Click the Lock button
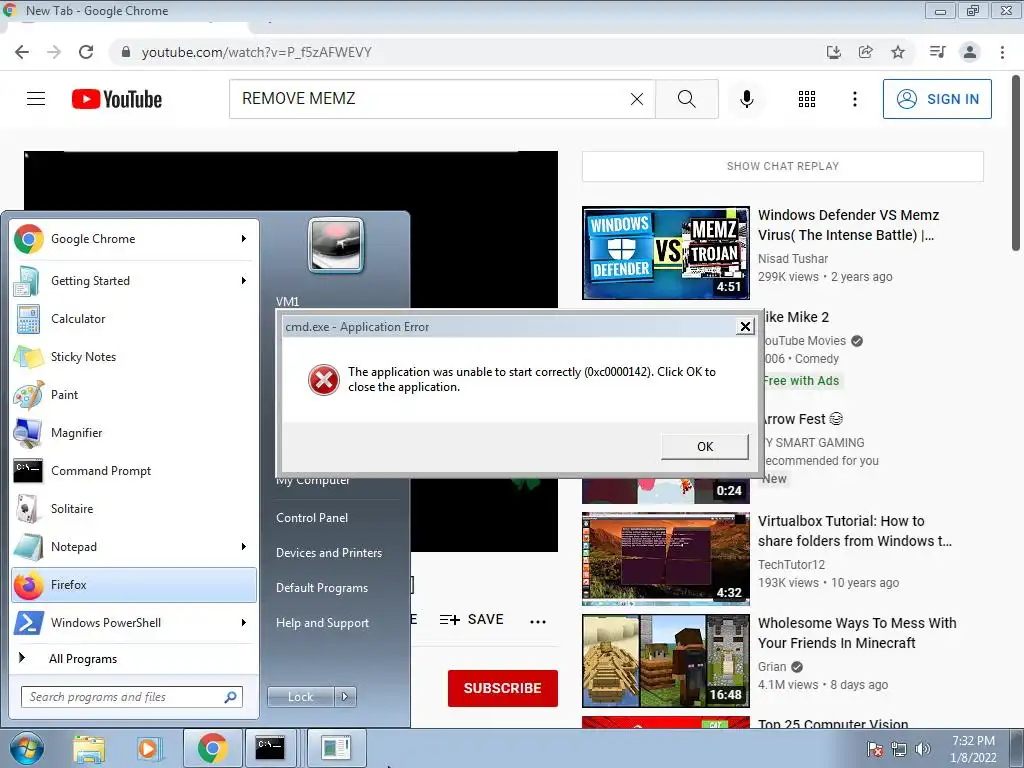The width and height of the screenshot is (1024, 768). (x=300, y=697)
